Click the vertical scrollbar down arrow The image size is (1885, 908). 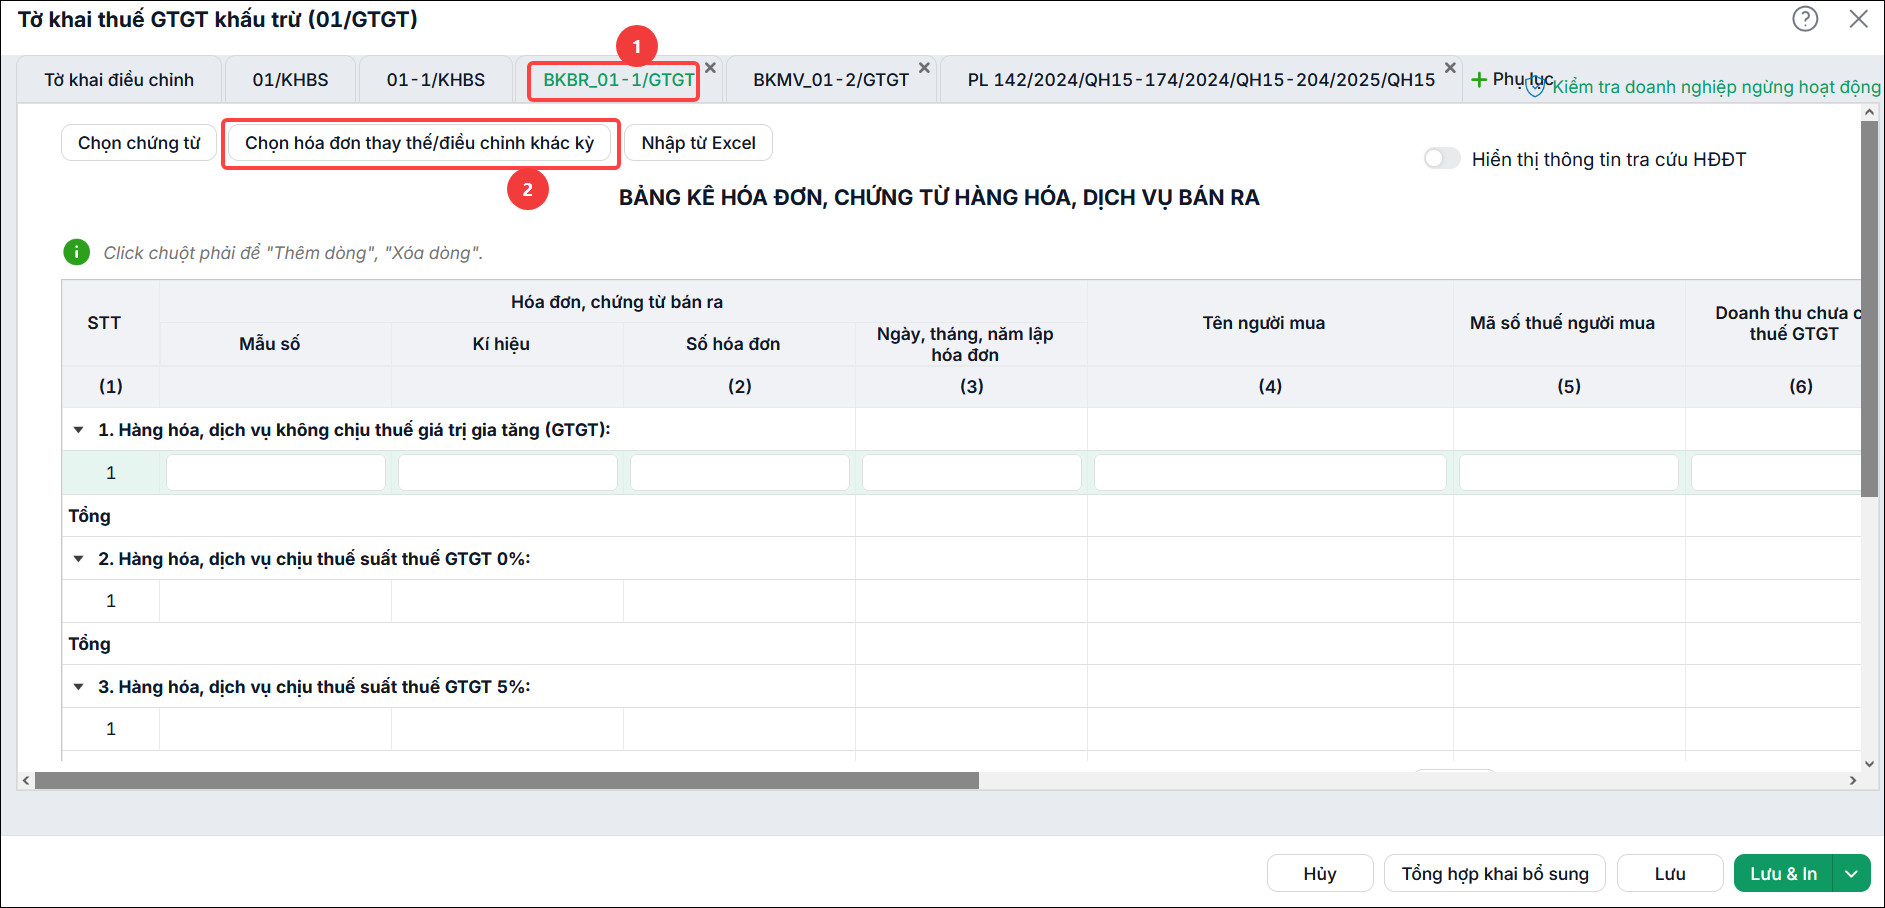pos(1869,763)
